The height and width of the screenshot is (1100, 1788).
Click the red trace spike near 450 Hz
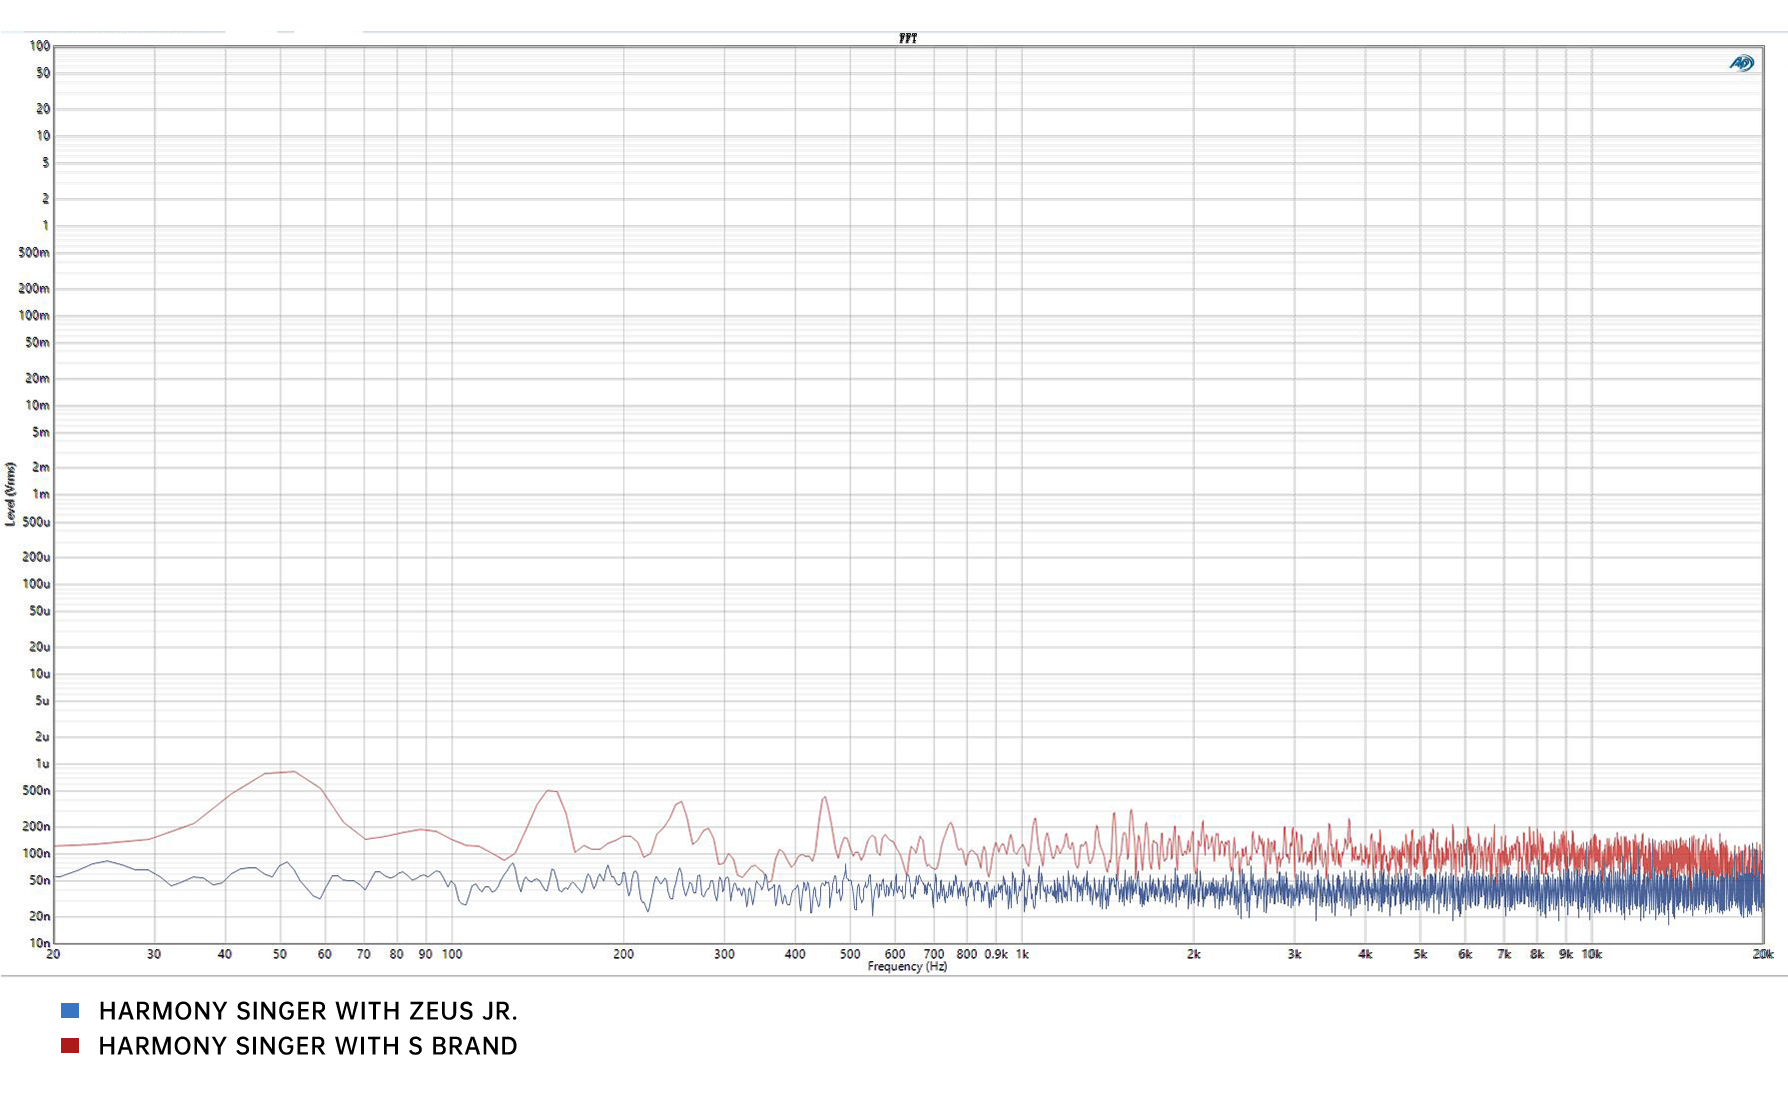[x=824, y=797]
